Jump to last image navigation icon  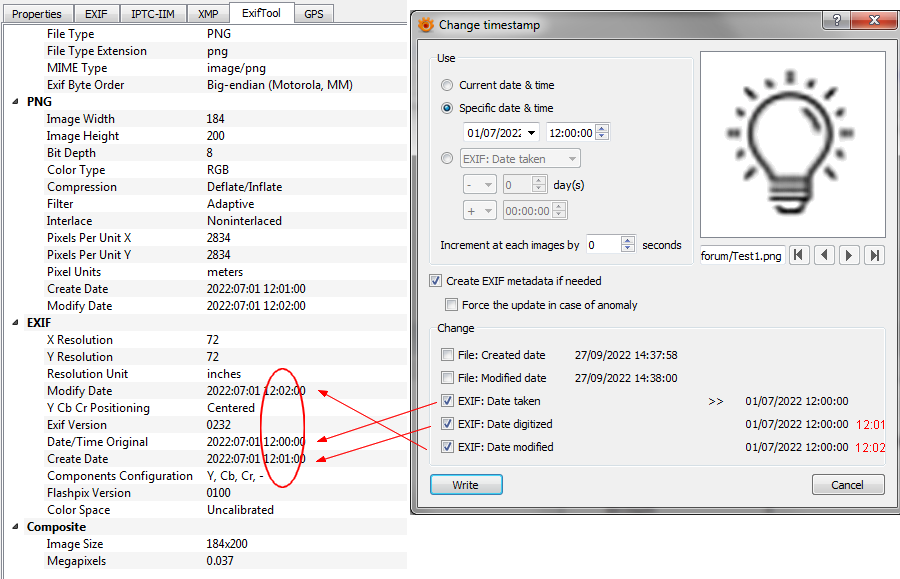[874, 255]
